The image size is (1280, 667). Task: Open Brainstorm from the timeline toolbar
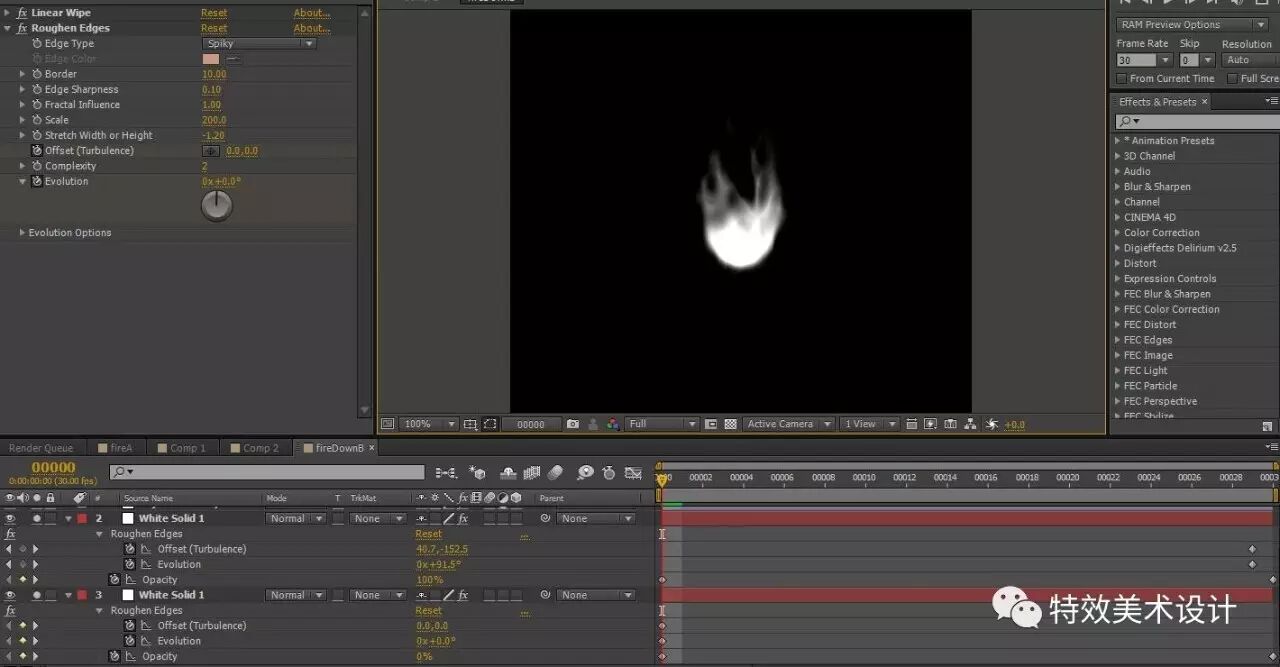pyautogui.click(x=585, y=472)
